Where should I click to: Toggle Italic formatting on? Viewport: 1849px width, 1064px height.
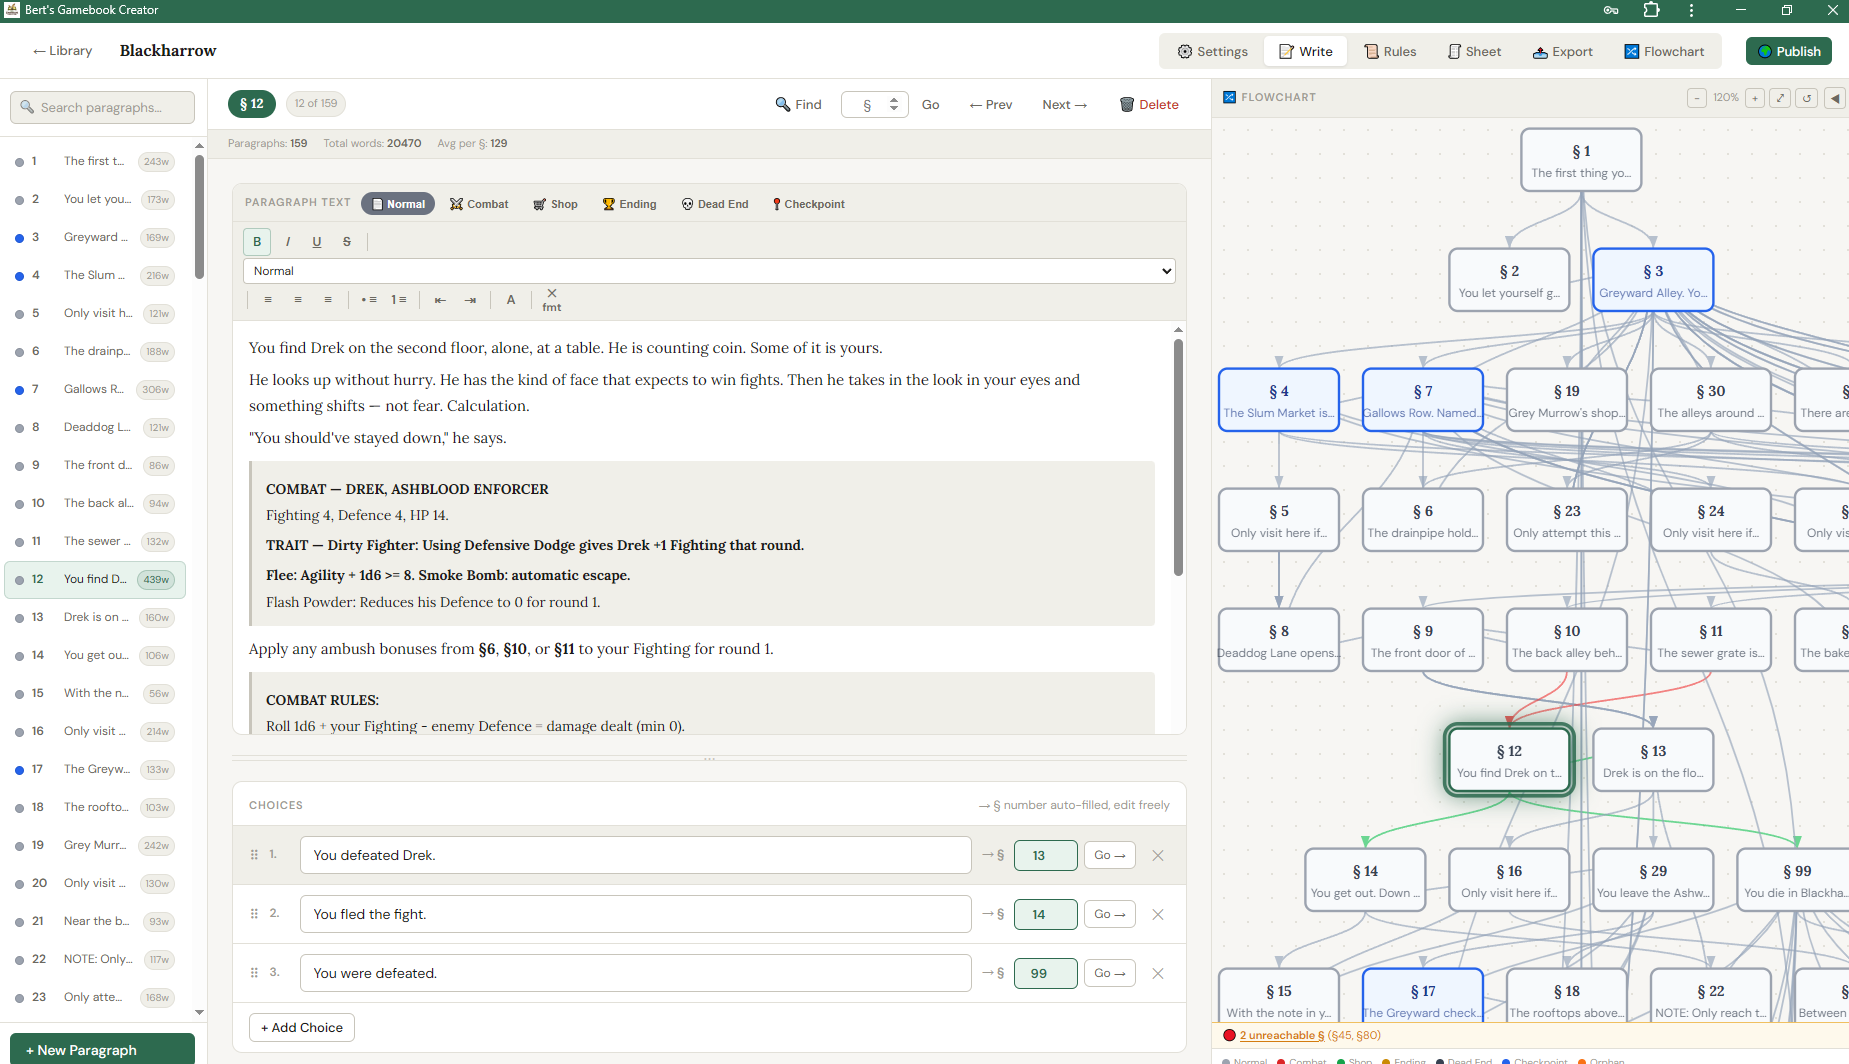pyautogui.click(x=287, y=241)
